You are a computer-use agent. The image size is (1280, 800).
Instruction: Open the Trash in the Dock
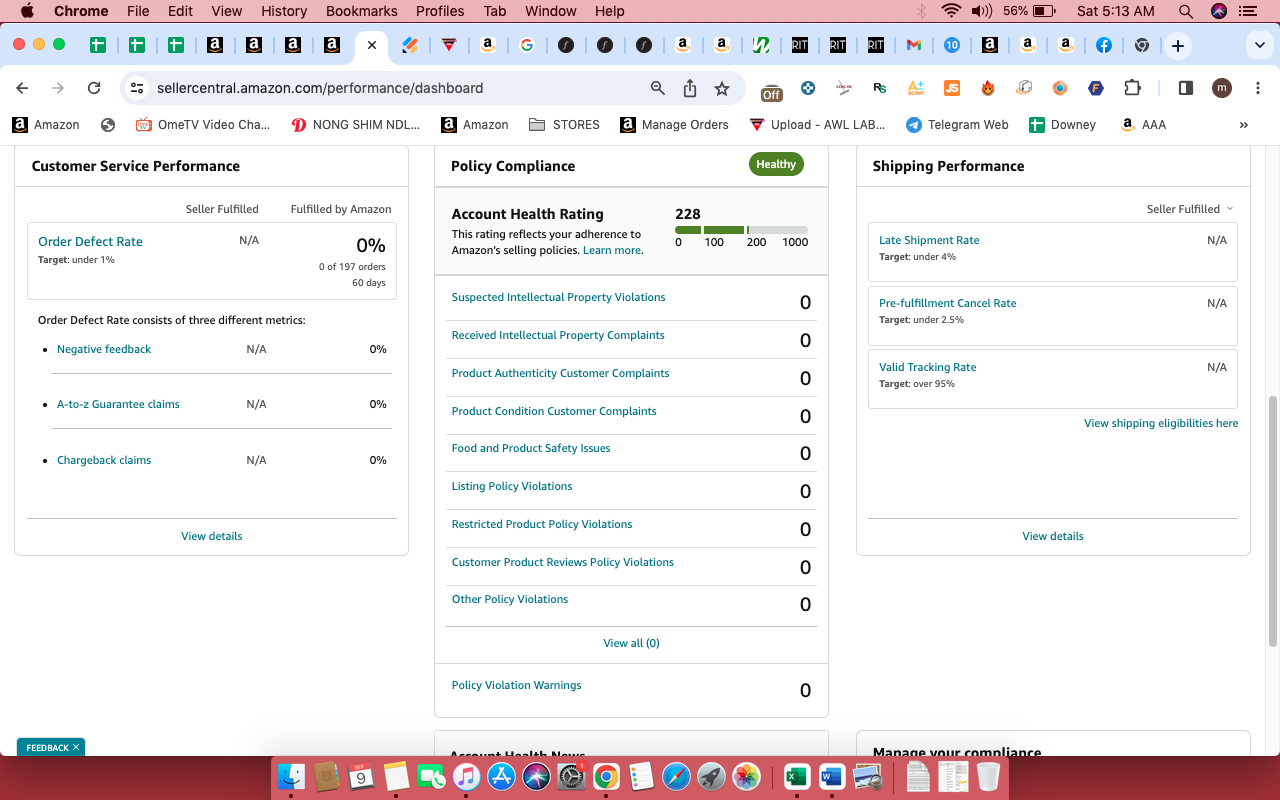[988, 777]
